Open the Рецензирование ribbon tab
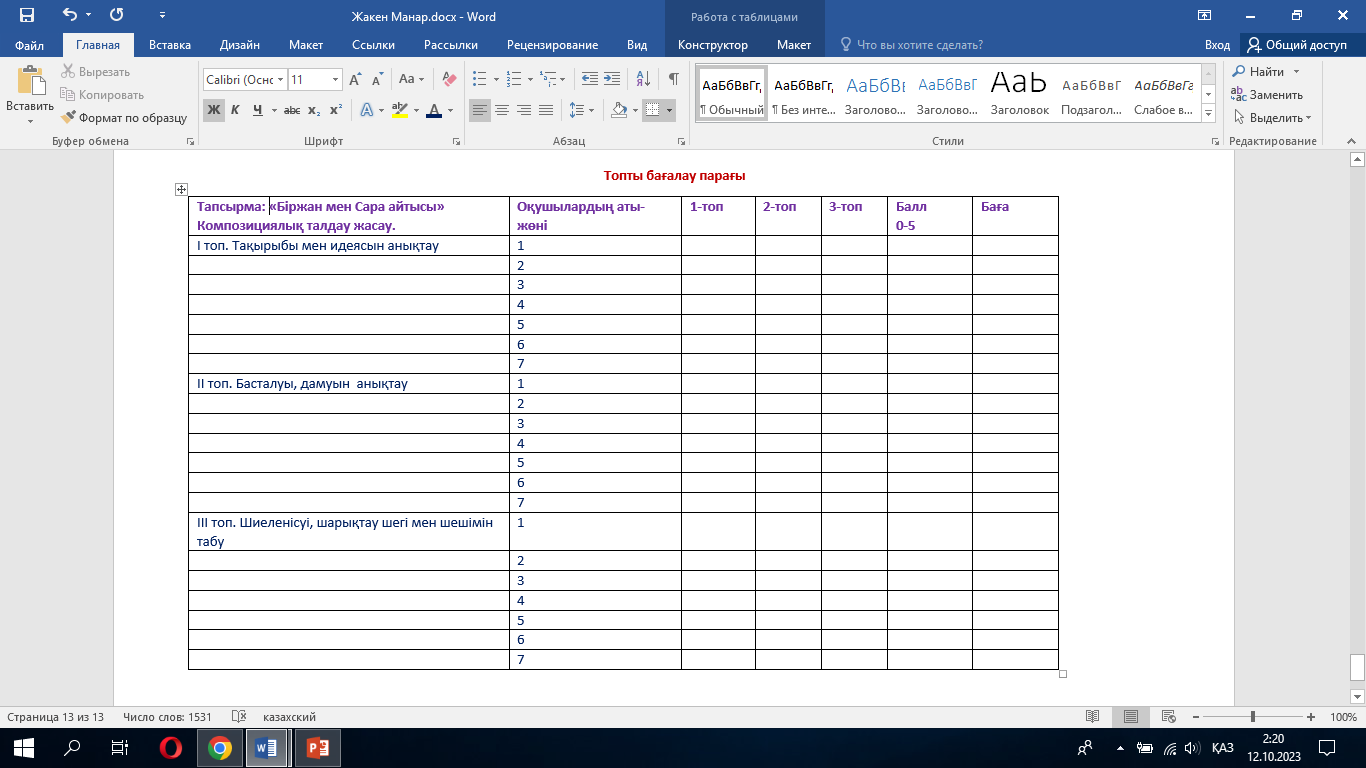The height and width of the screenshot is (768, 1366). point(552,45)
